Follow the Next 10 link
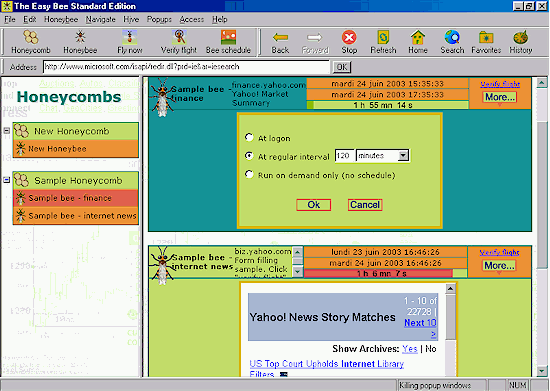 pyautogui.click(x=420, y=323)
